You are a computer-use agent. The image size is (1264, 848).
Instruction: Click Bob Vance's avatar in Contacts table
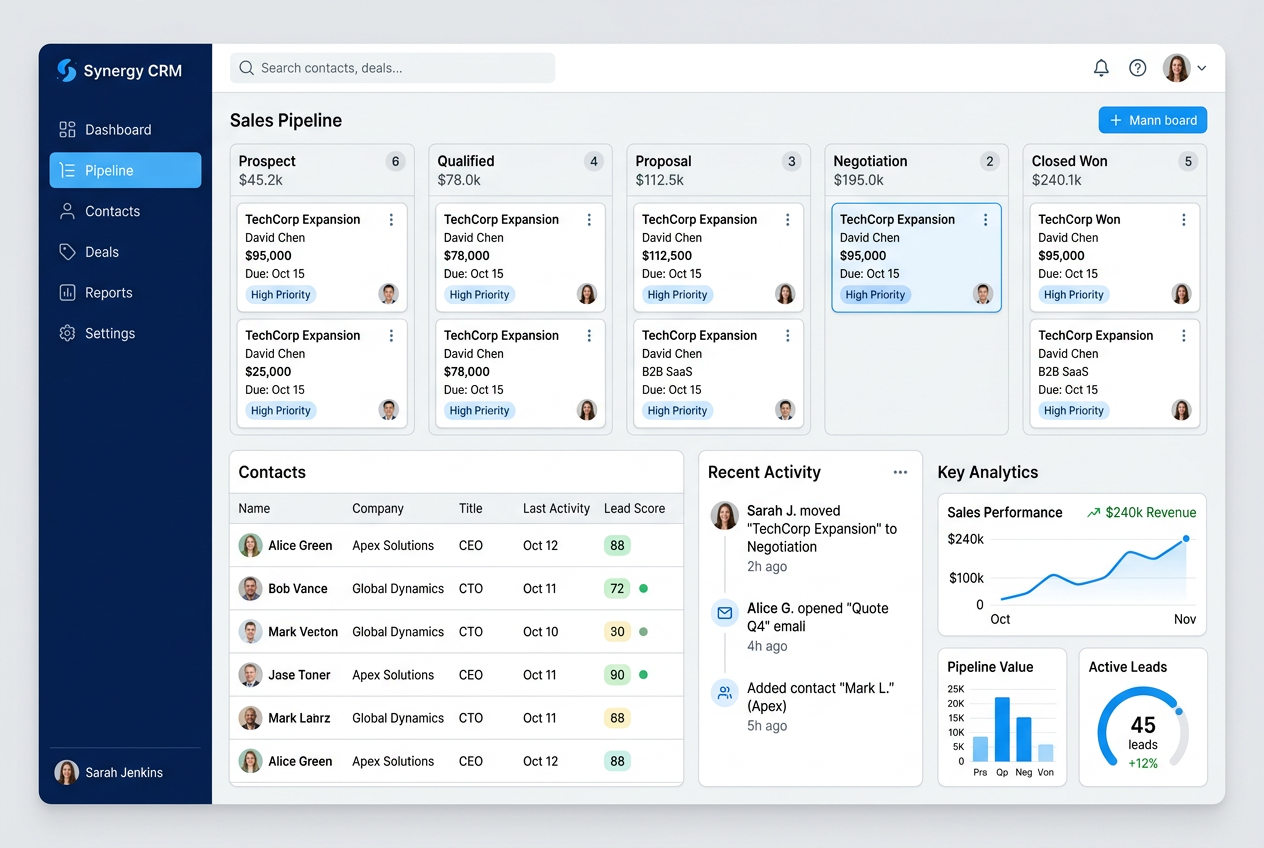point(250,588)
